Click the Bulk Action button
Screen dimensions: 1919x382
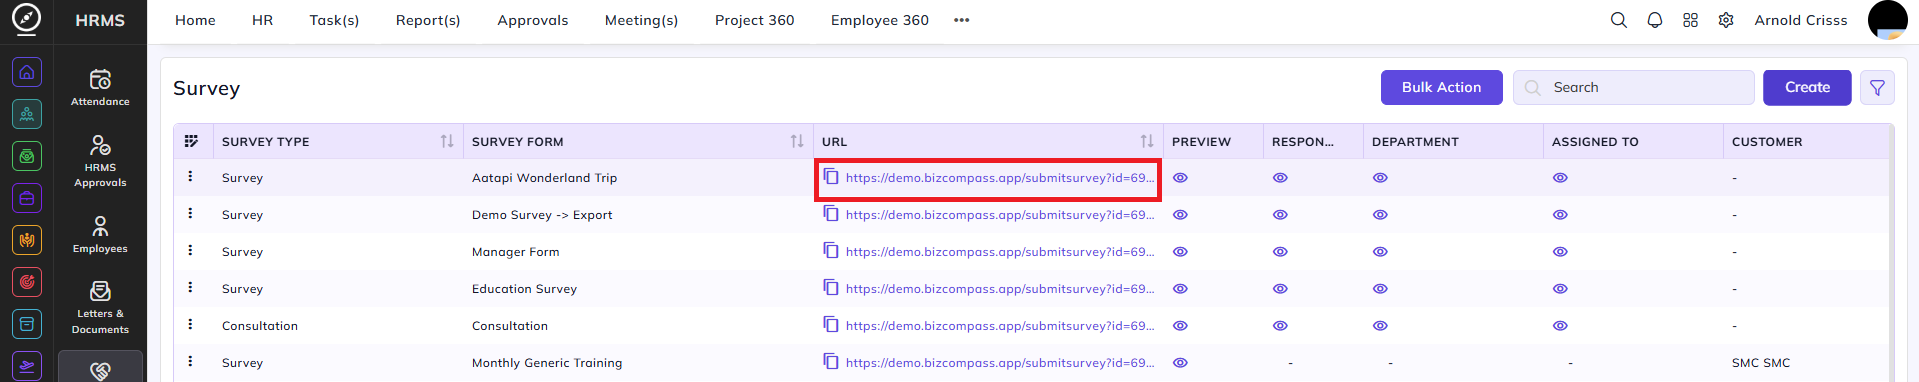1441,88
